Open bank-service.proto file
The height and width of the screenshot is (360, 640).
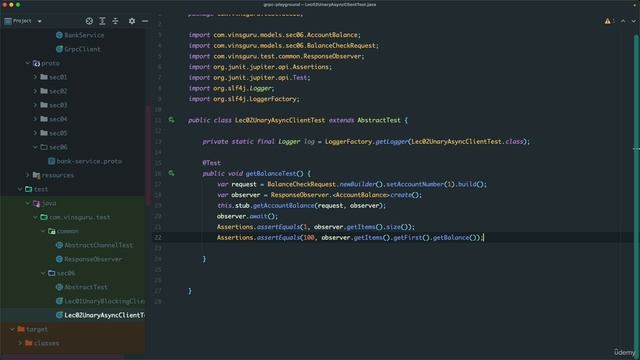(89, 161)
